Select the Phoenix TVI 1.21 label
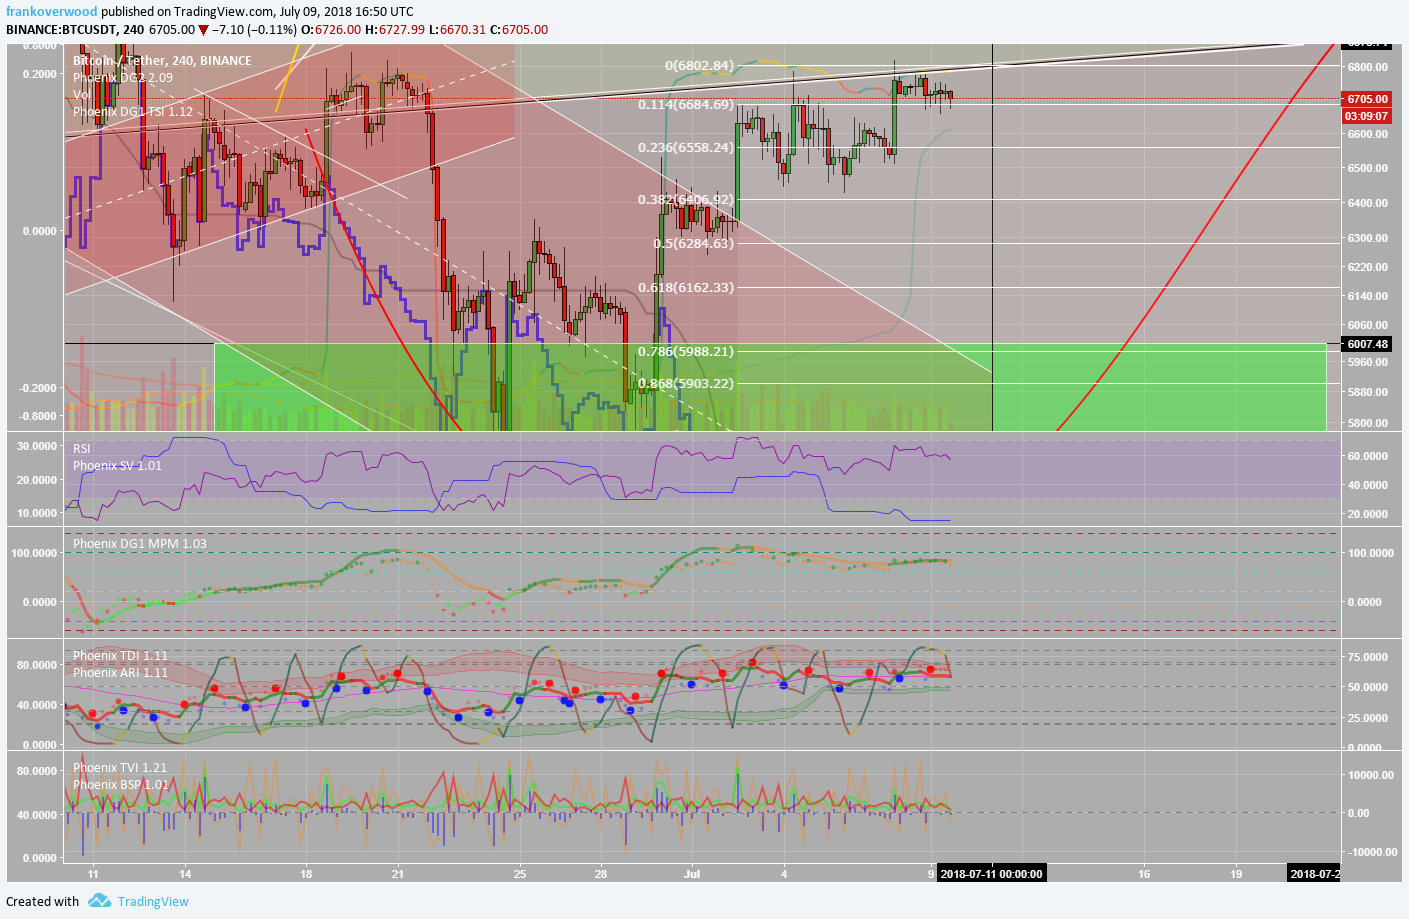Viewport: 1409px width, 919px height. (x=120, y=767)
